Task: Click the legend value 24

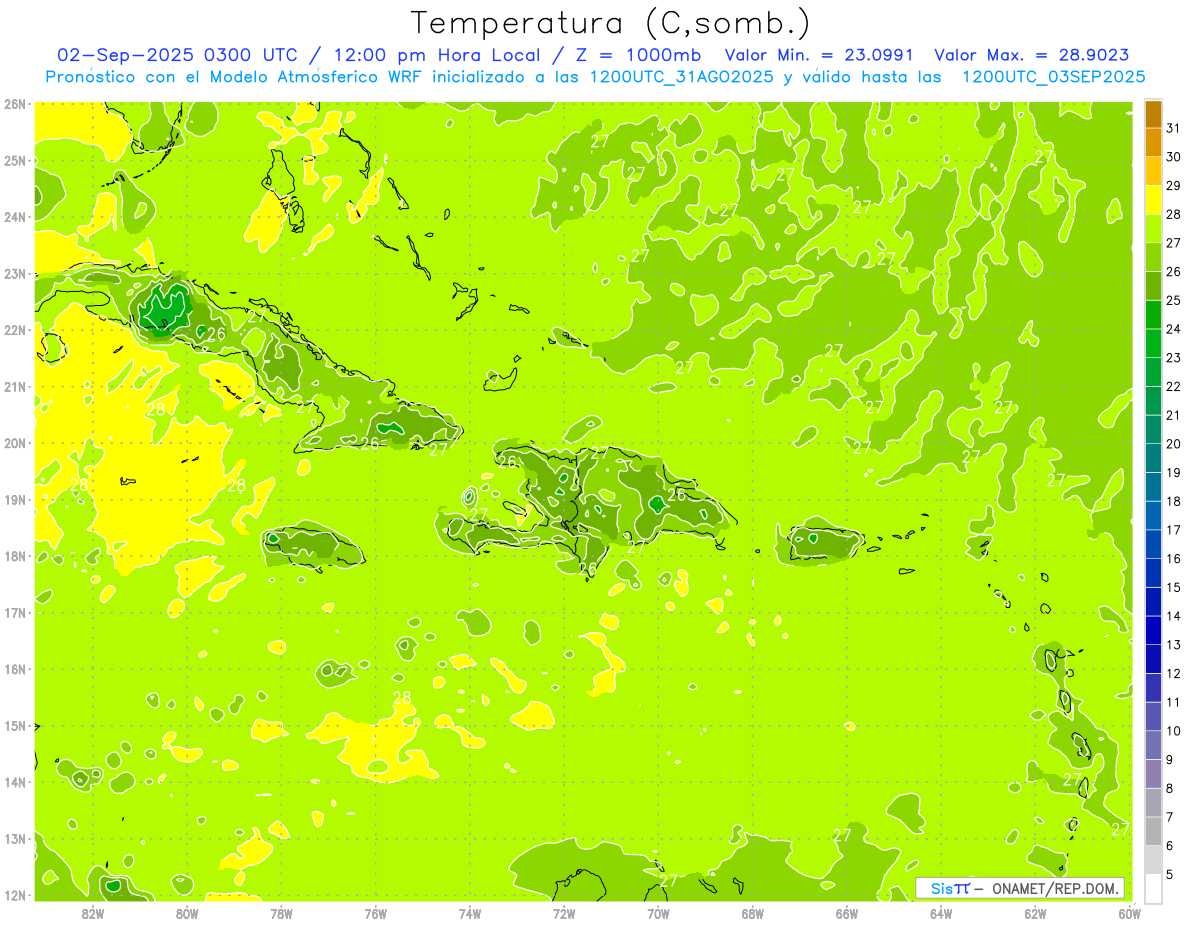Action: point(1173,329)
